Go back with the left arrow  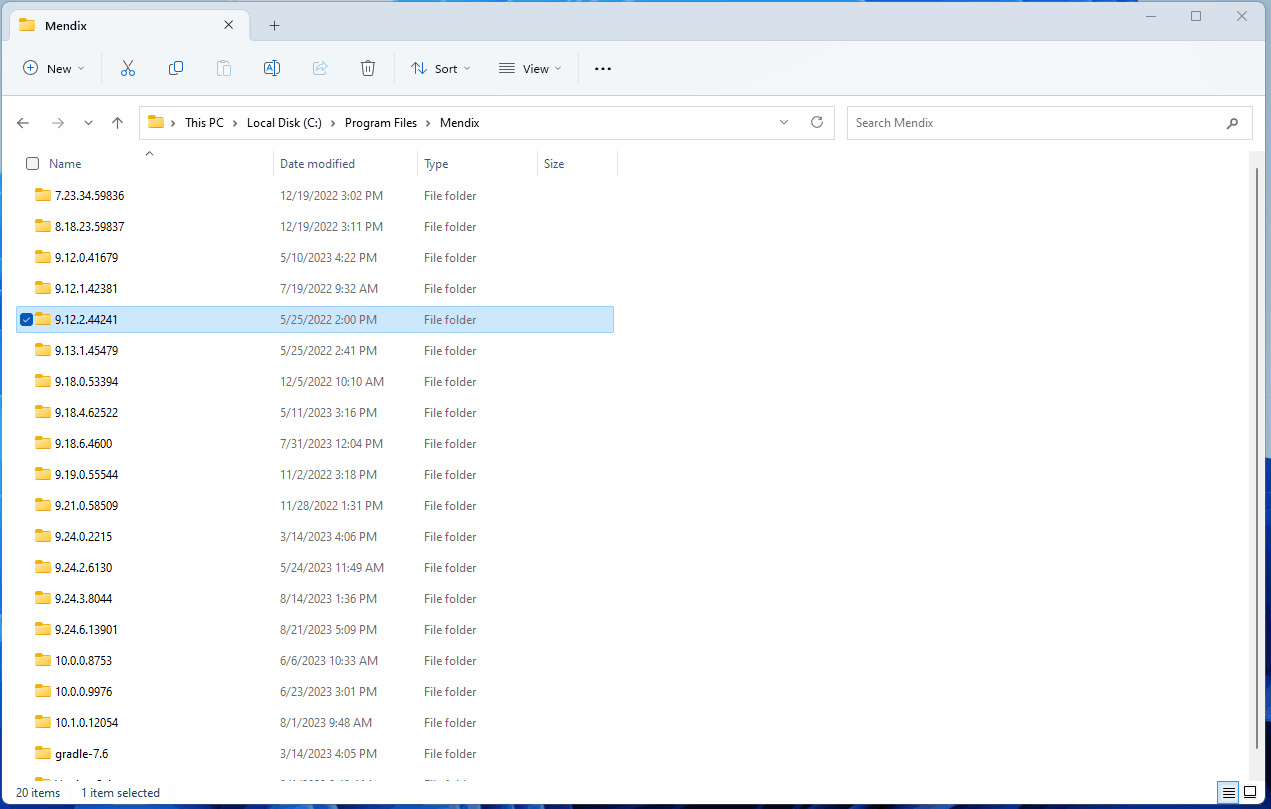pos(23,123)
